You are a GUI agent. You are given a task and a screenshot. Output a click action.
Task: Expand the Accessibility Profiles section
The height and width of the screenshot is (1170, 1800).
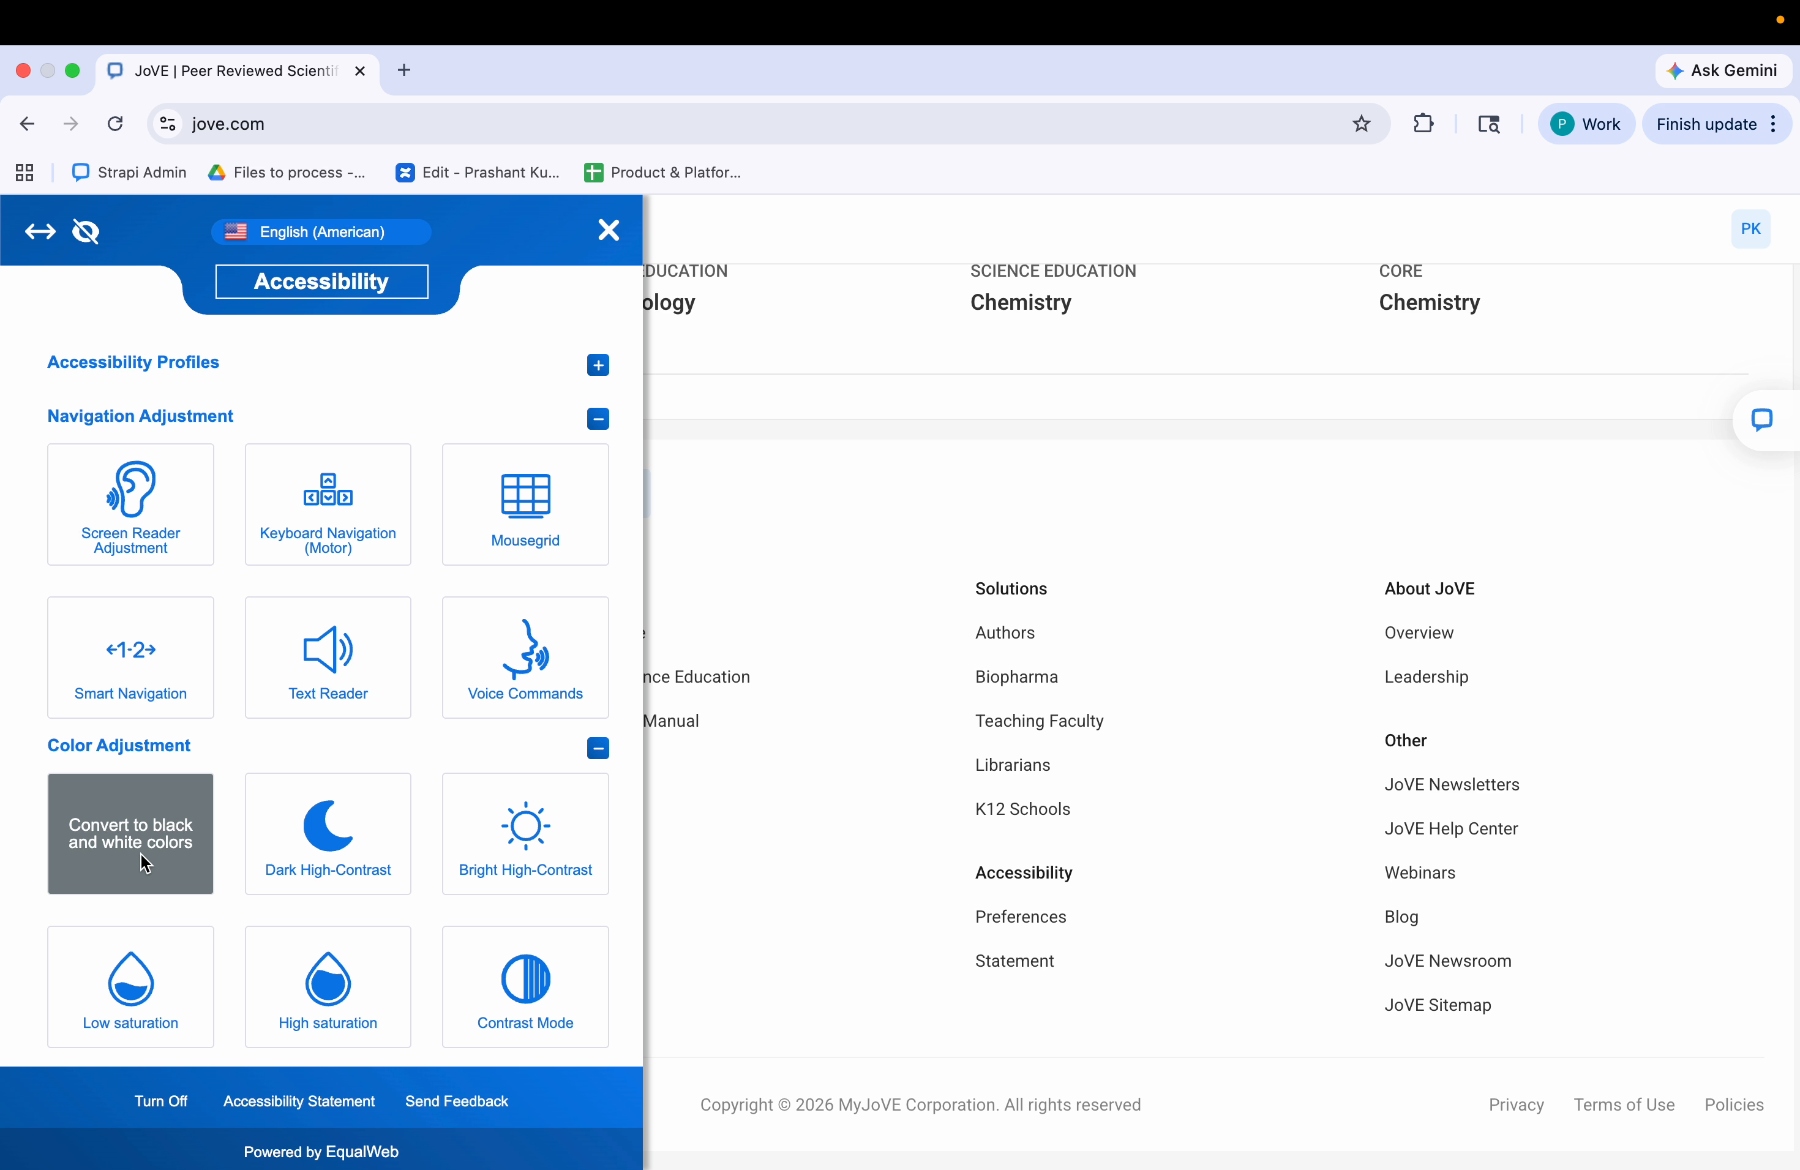click(598, 365)
